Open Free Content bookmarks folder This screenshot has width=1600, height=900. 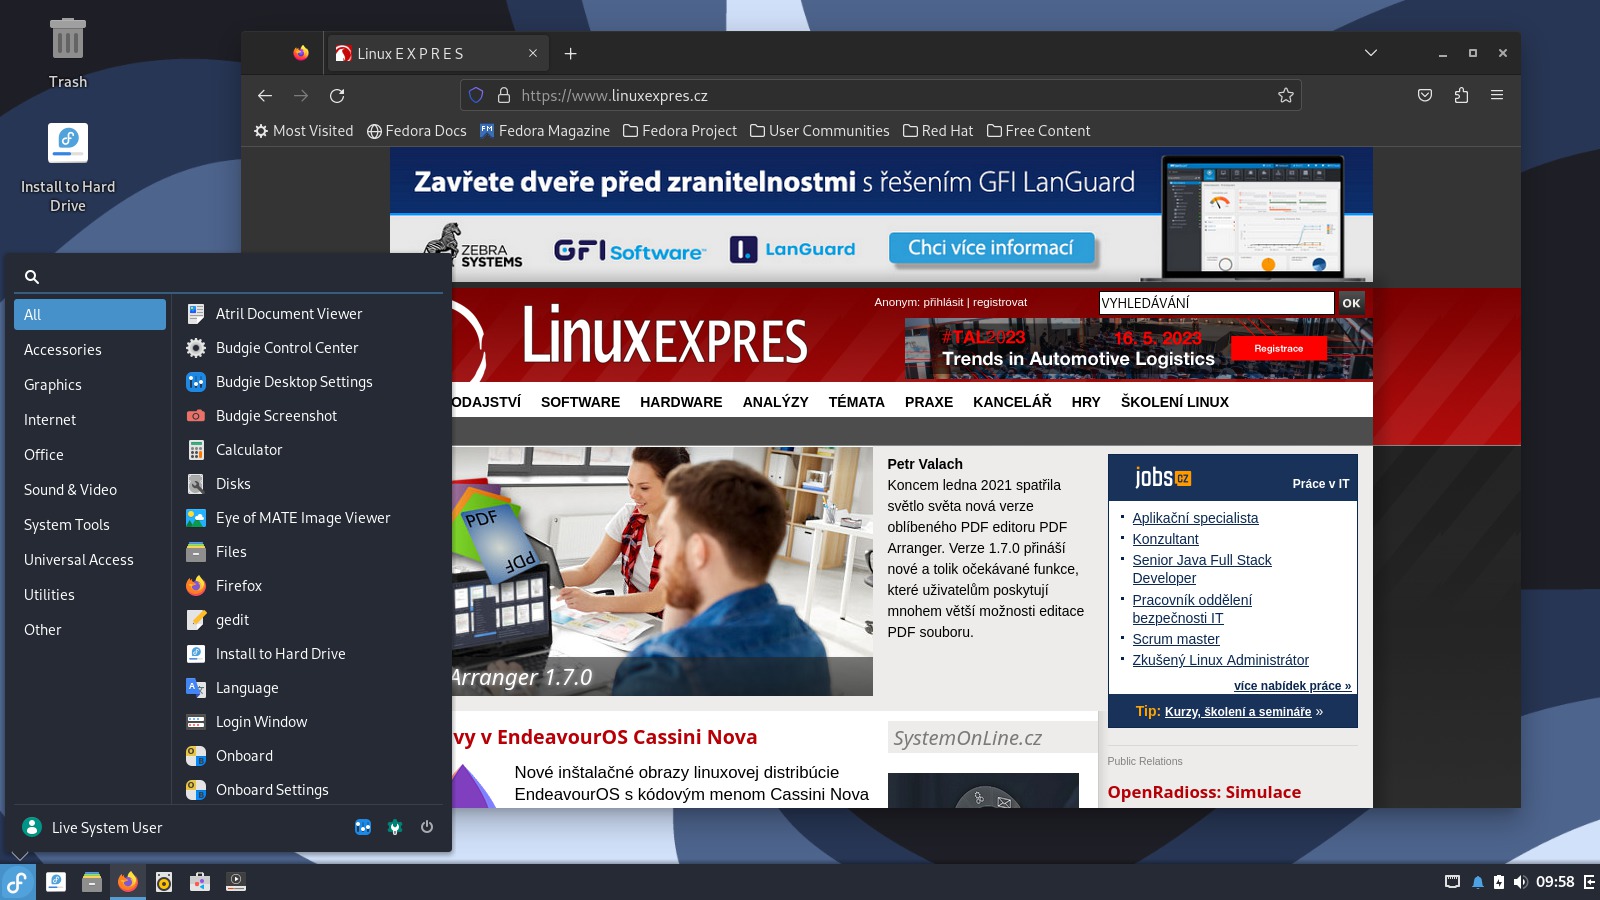pos(1039,131)
